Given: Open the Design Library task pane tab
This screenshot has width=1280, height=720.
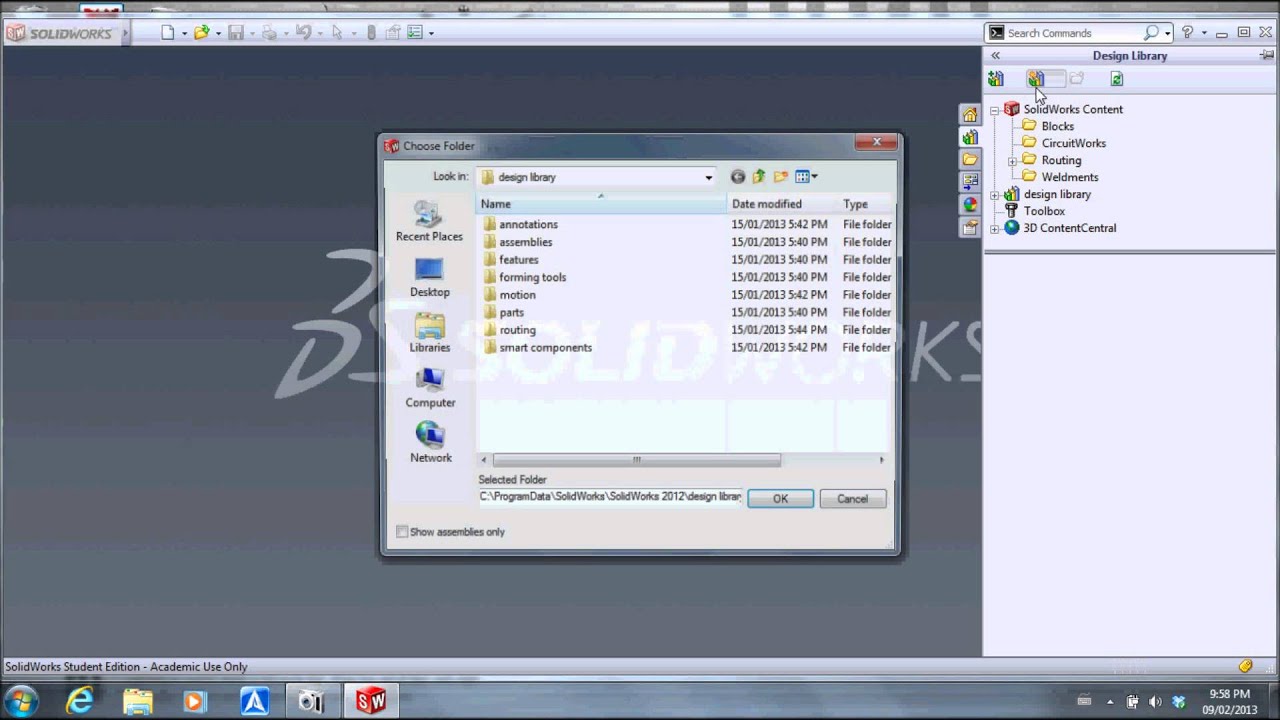Looking at the screenshot, I should tap(970, 137).
